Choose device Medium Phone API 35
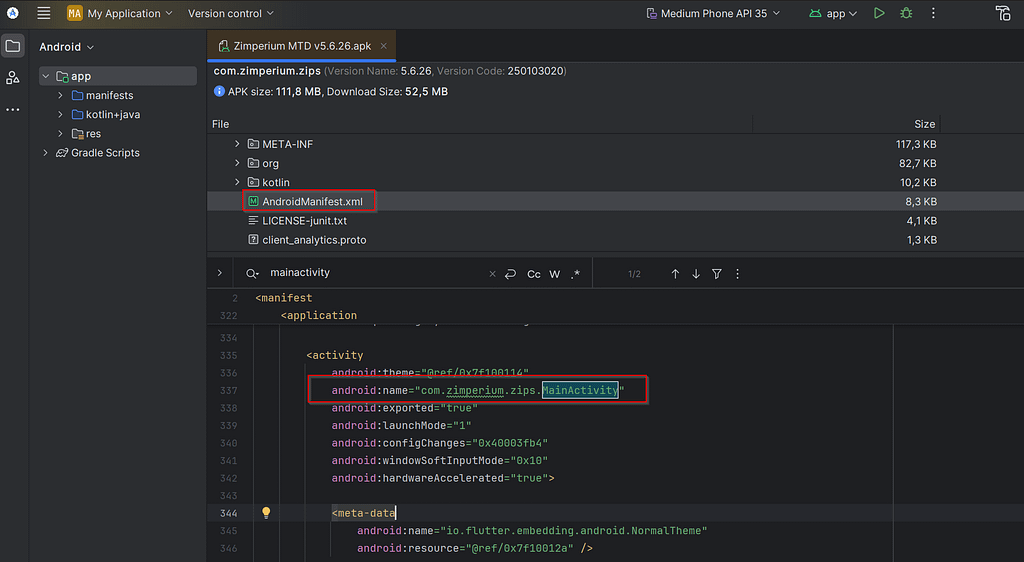 713,13
